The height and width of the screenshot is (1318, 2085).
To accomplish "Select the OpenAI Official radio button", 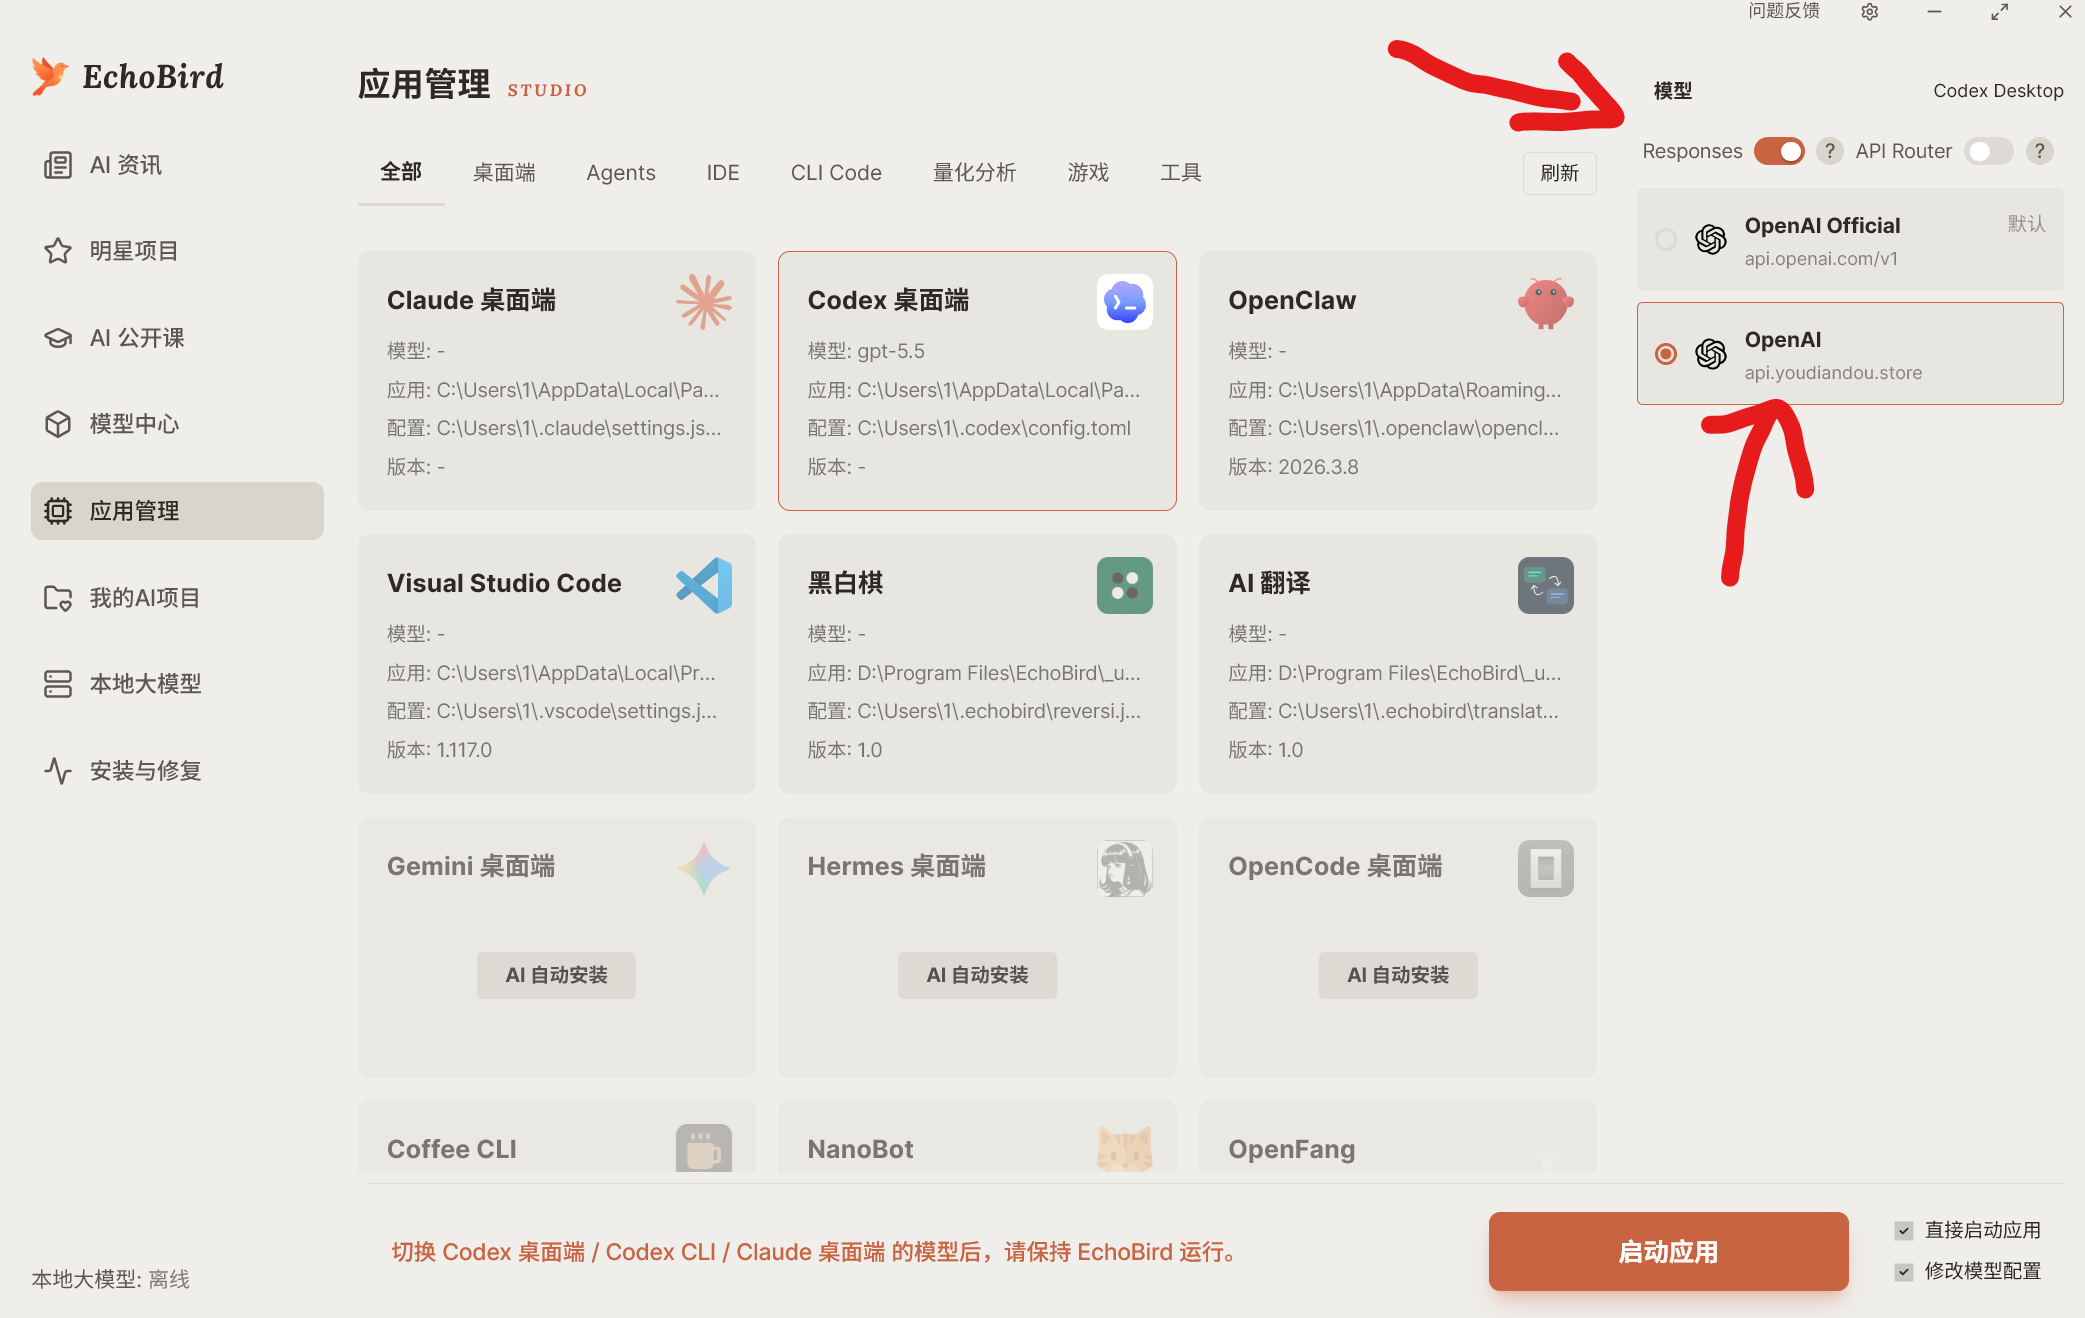I will [1666, 240].
